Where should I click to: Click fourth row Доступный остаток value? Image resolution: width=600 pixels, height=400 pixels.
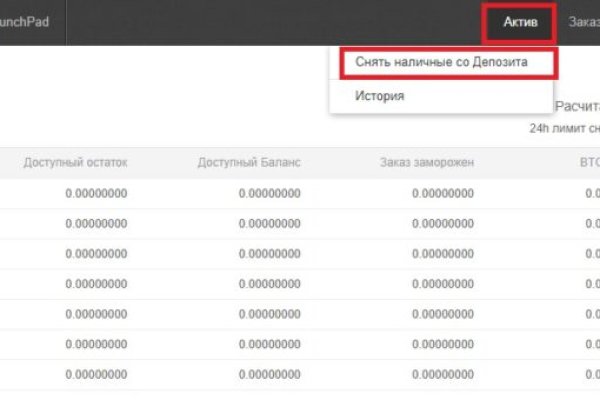point(96,284)
